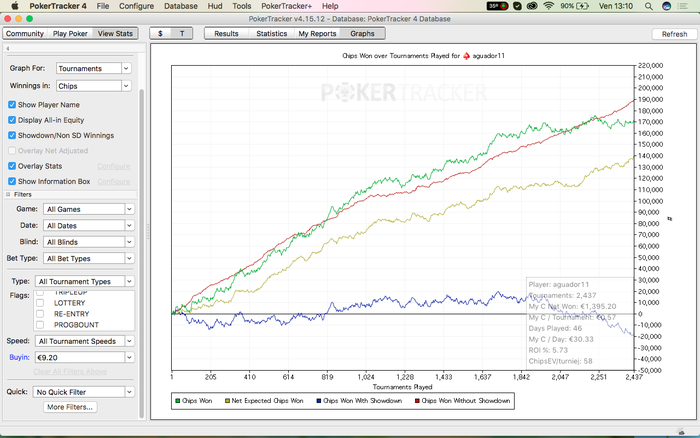Open the Apple menu

click(14, 6)
